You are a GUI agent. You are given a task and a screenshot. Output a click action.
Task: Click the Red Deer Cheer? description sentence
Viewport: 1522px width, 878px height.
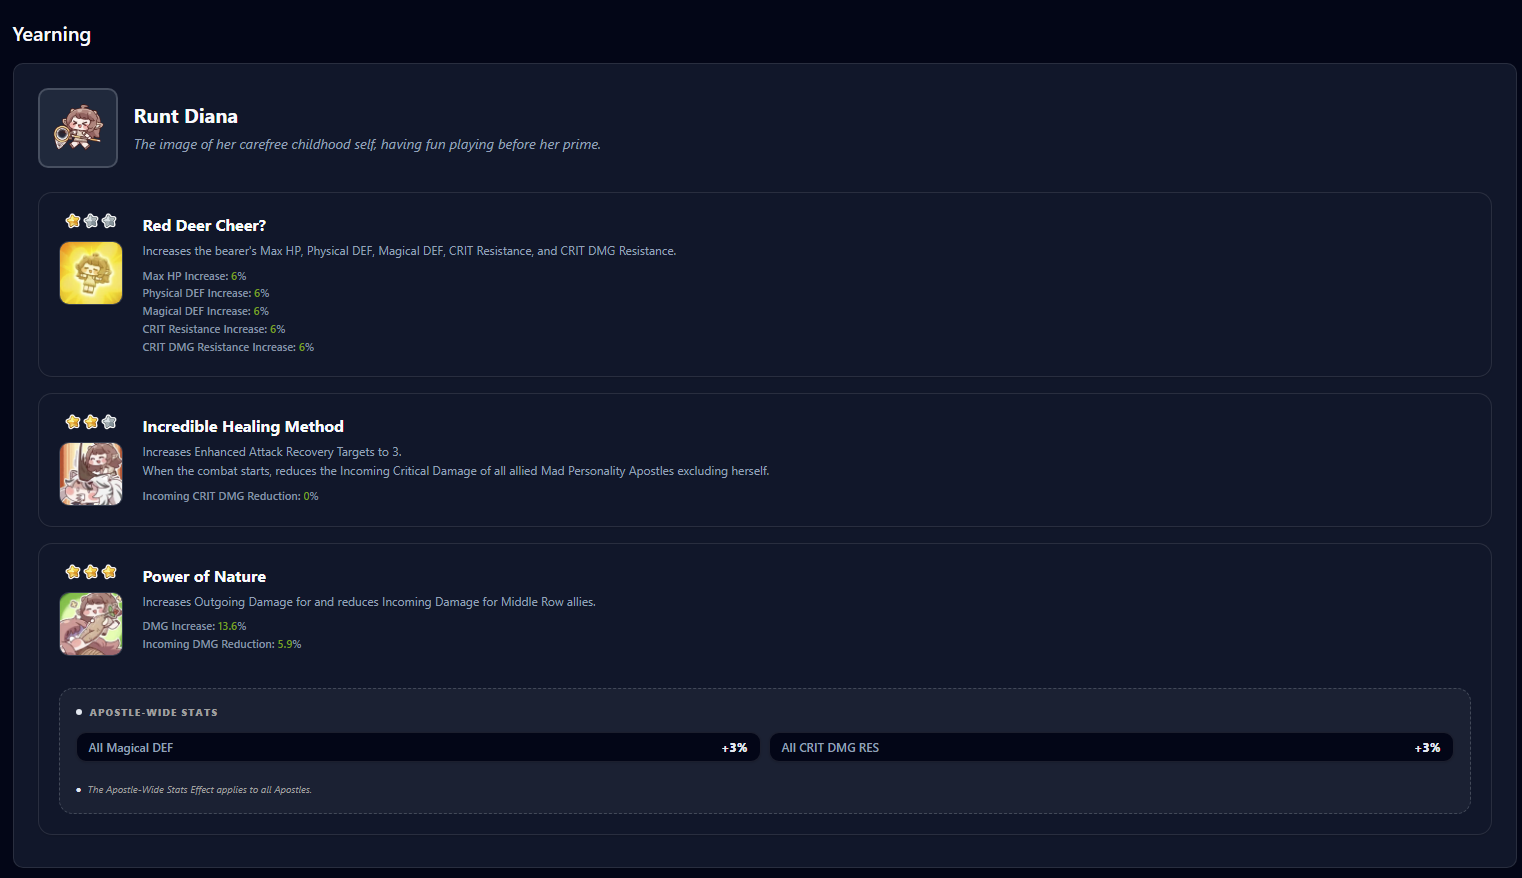tap(409, 251)
